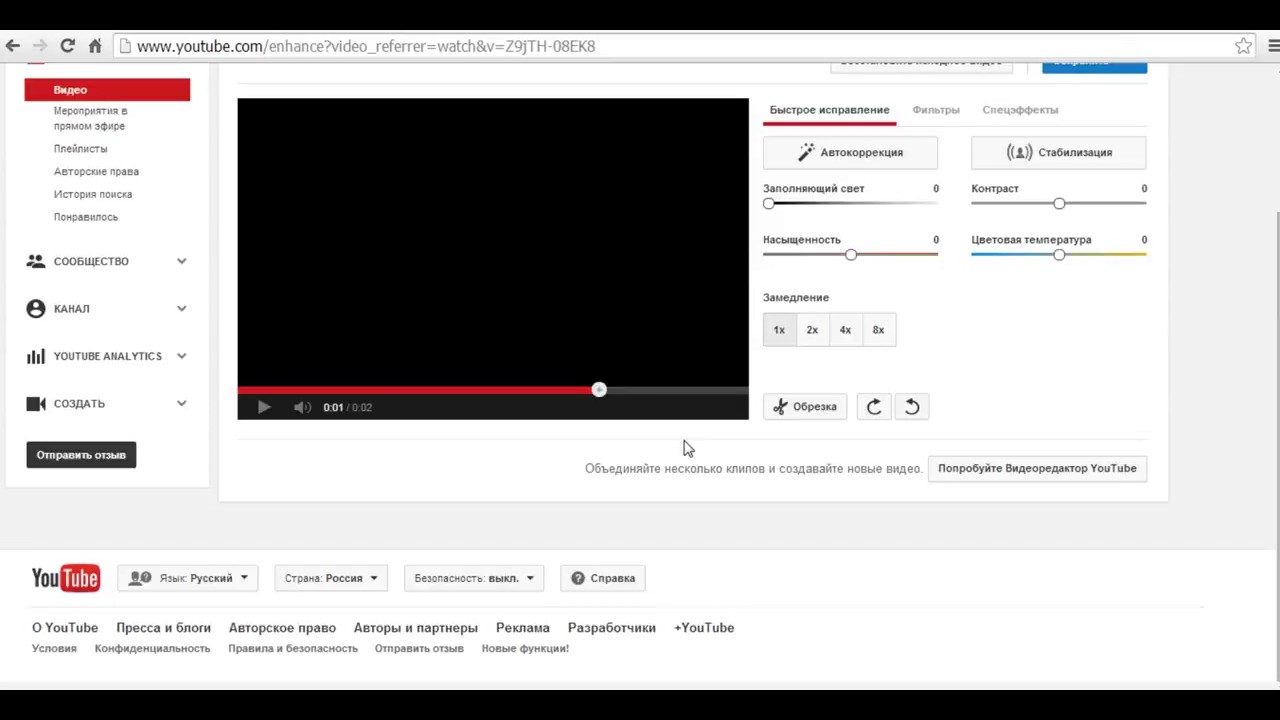Reload the page with refresh icon
Viewport: 1280px width, 720px height.
coord(68,46)
